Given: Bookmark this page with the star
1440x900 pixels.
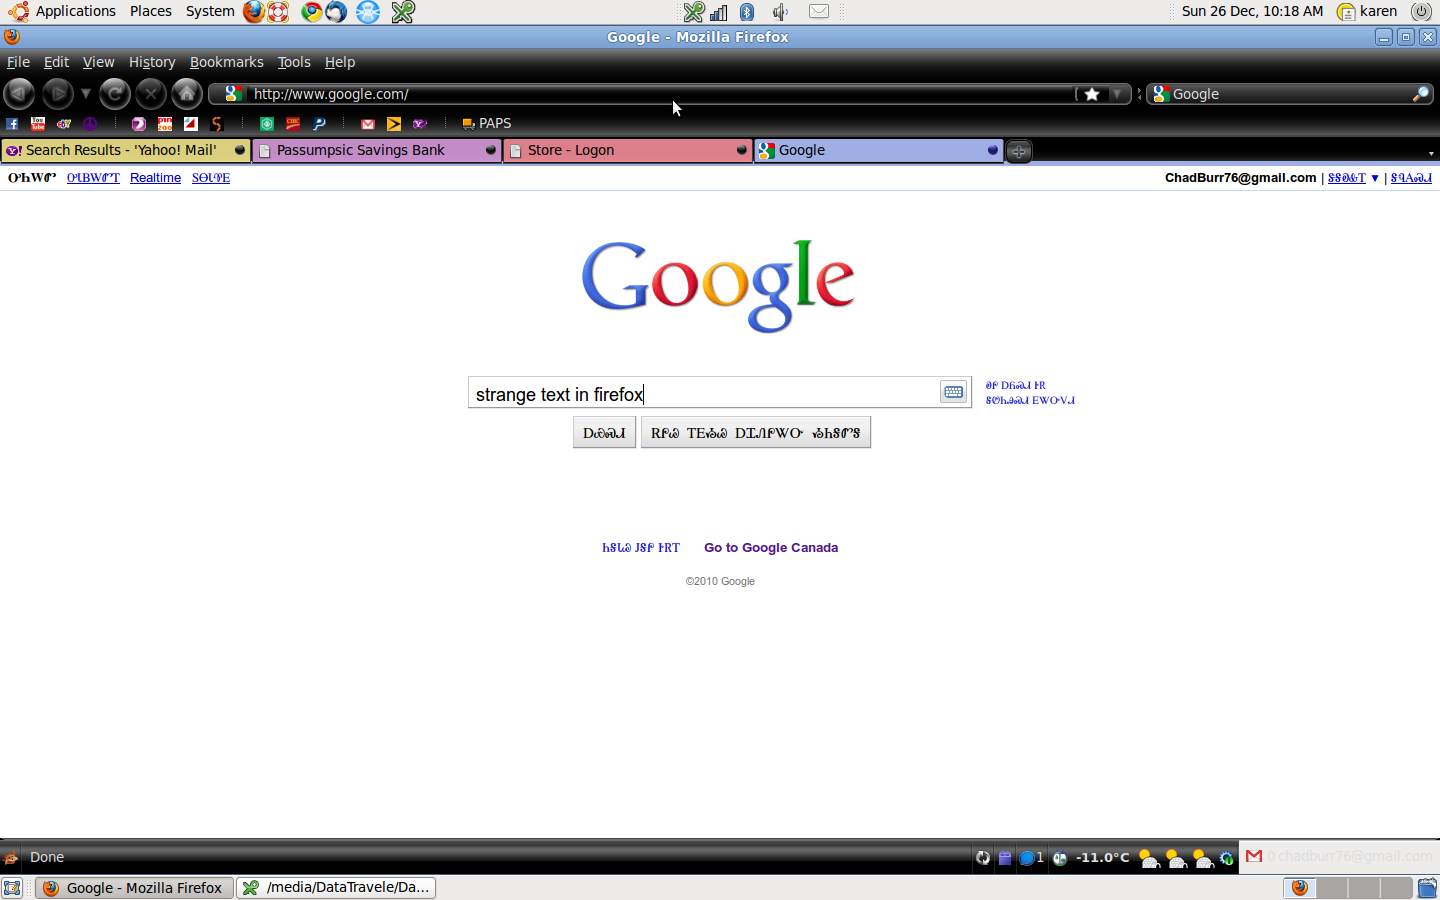Looking at the screenshot, I should (x=1092, y=94).
